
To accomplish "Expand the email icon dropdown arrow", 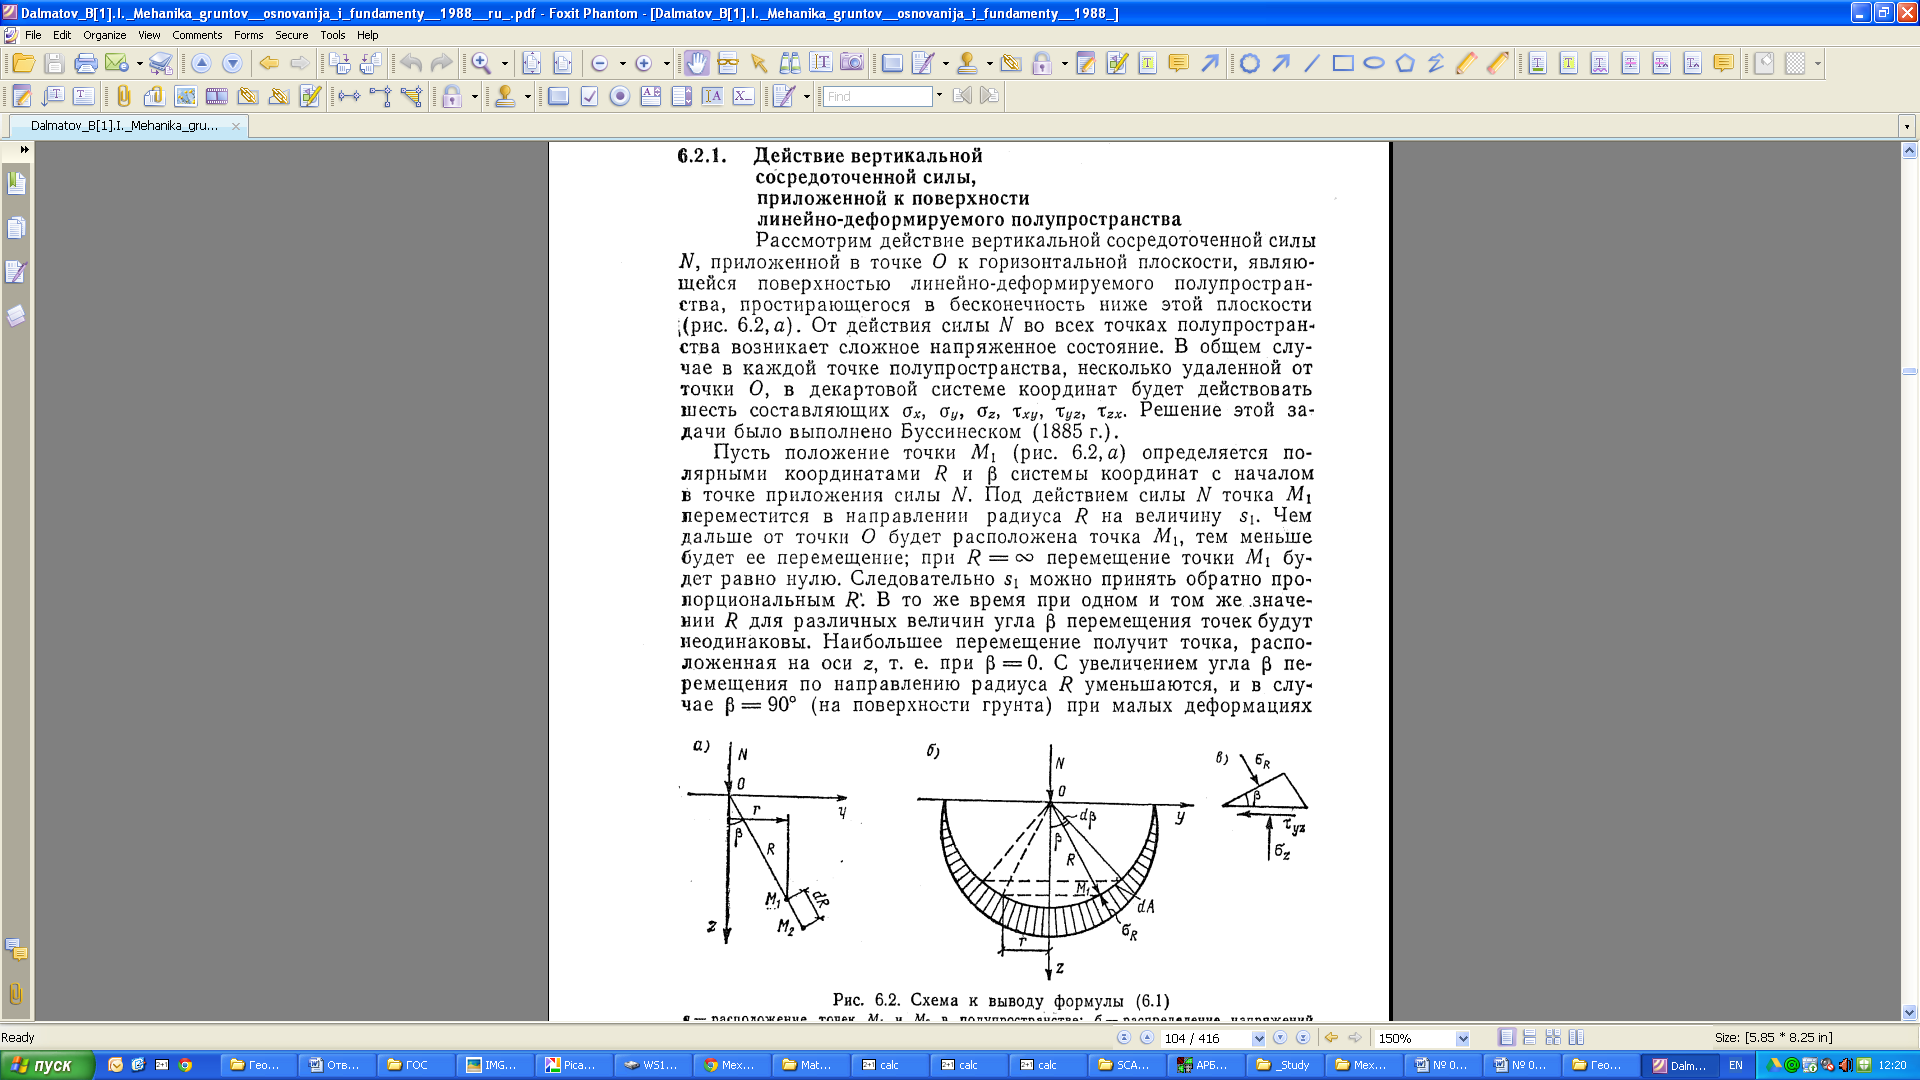I will point(139,64).
